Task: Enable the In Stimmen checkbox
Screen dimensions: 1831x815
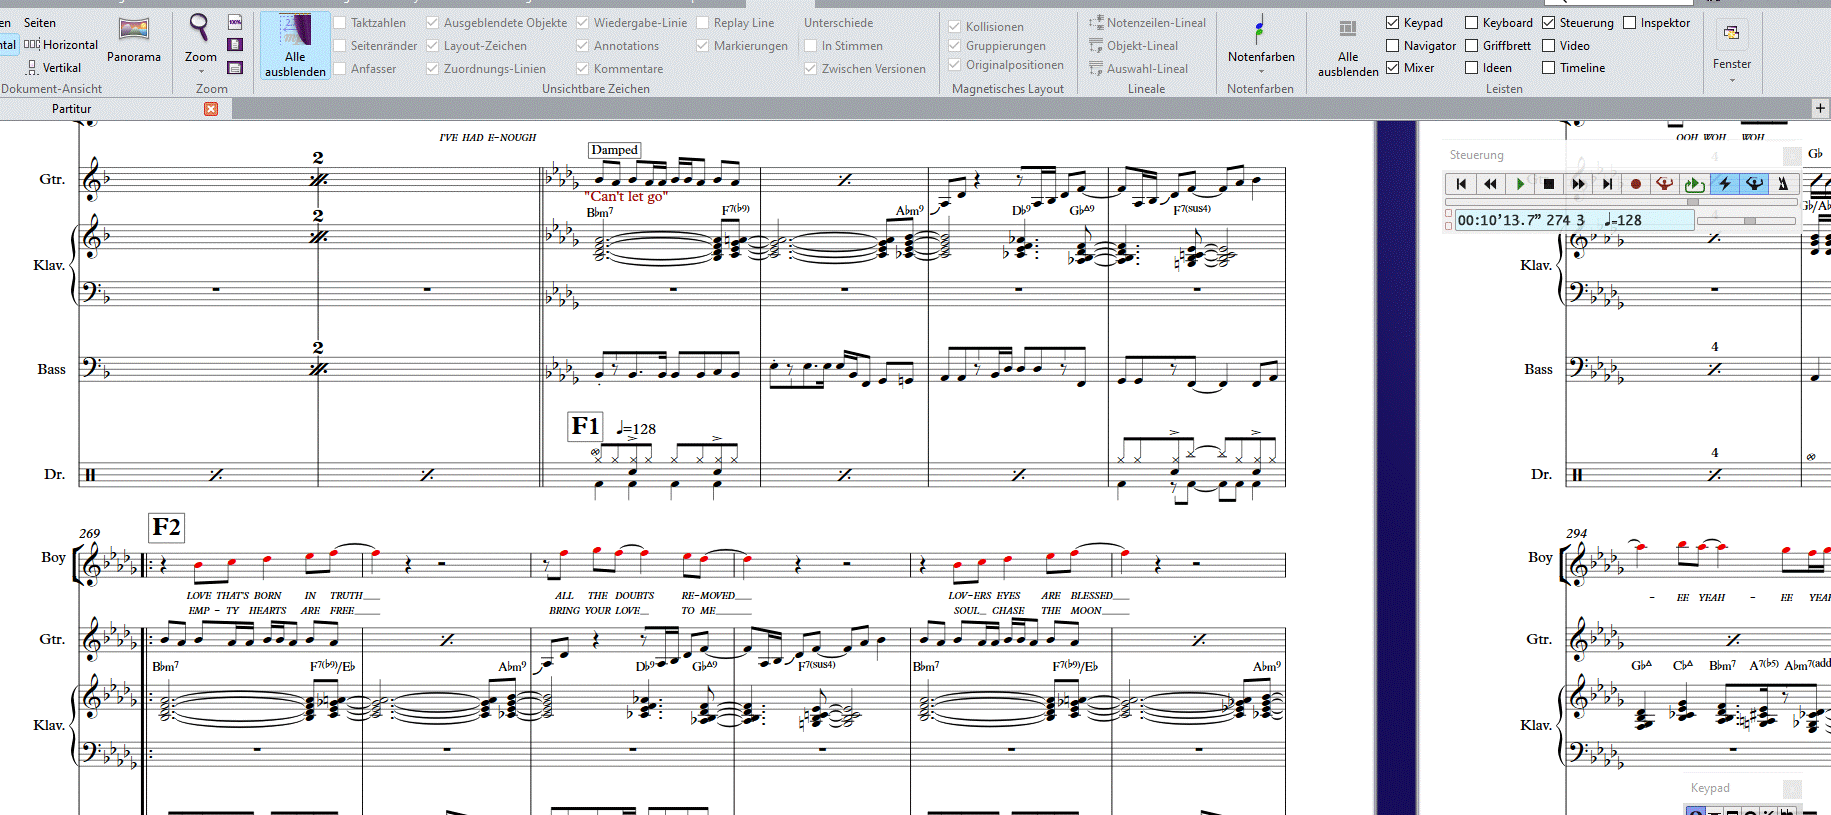Action: point(810,46)
